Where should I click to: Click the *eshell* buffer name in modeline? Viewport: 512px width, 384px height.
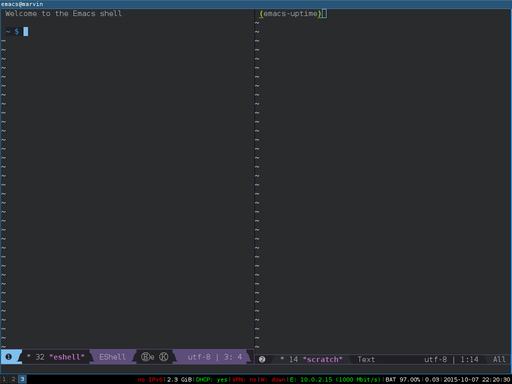click(x=67, y=357)
